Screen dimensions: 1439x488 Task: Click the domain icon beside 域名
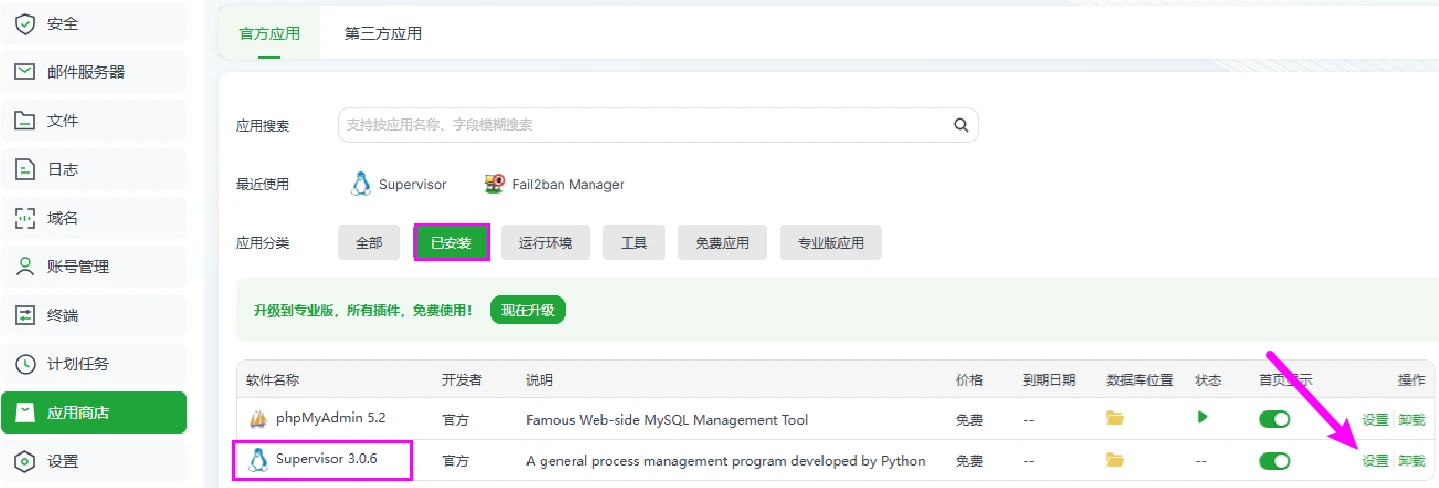[x=25, y=218]
